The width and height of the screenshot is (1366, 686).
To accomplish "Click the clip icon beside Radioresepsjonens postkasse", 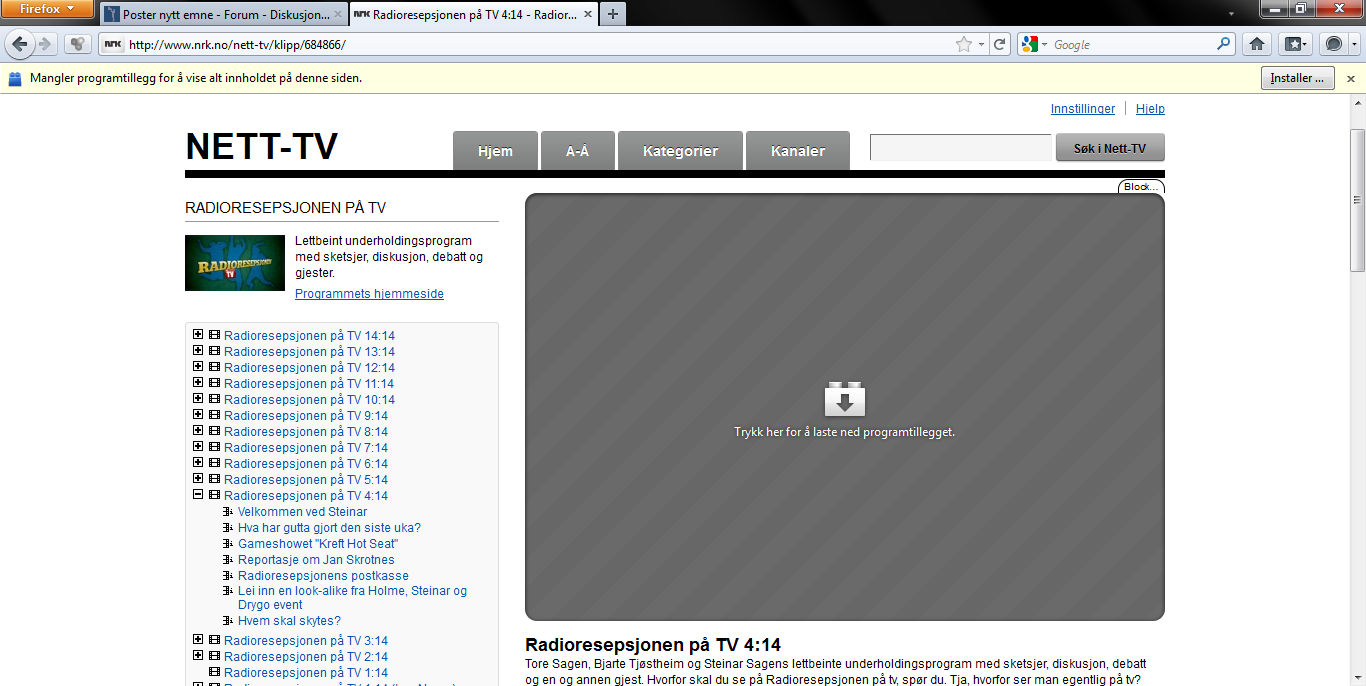I will point(228,576).
